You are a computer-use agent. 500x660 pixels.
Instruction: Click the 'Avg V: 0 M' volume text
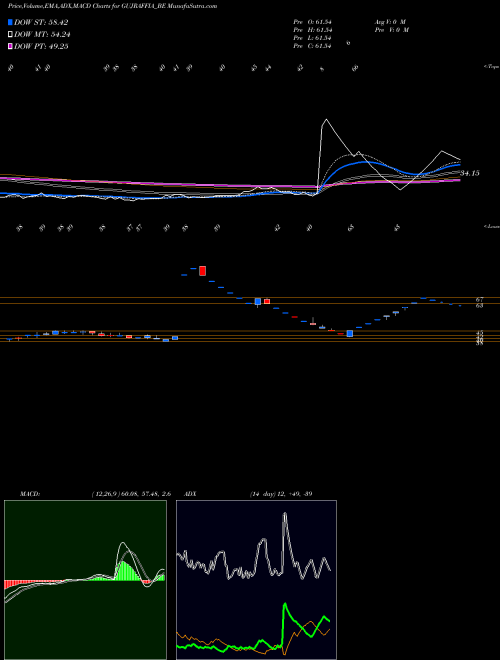click(390, 22)
